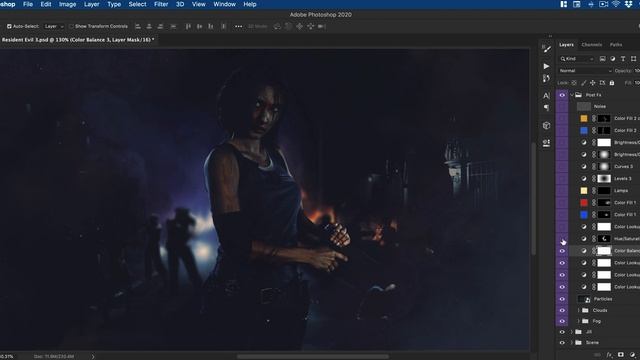The width and height of the screenshot is (640, 360).
Task: Expand the Clouds group arrow
Action: [578, 311]
